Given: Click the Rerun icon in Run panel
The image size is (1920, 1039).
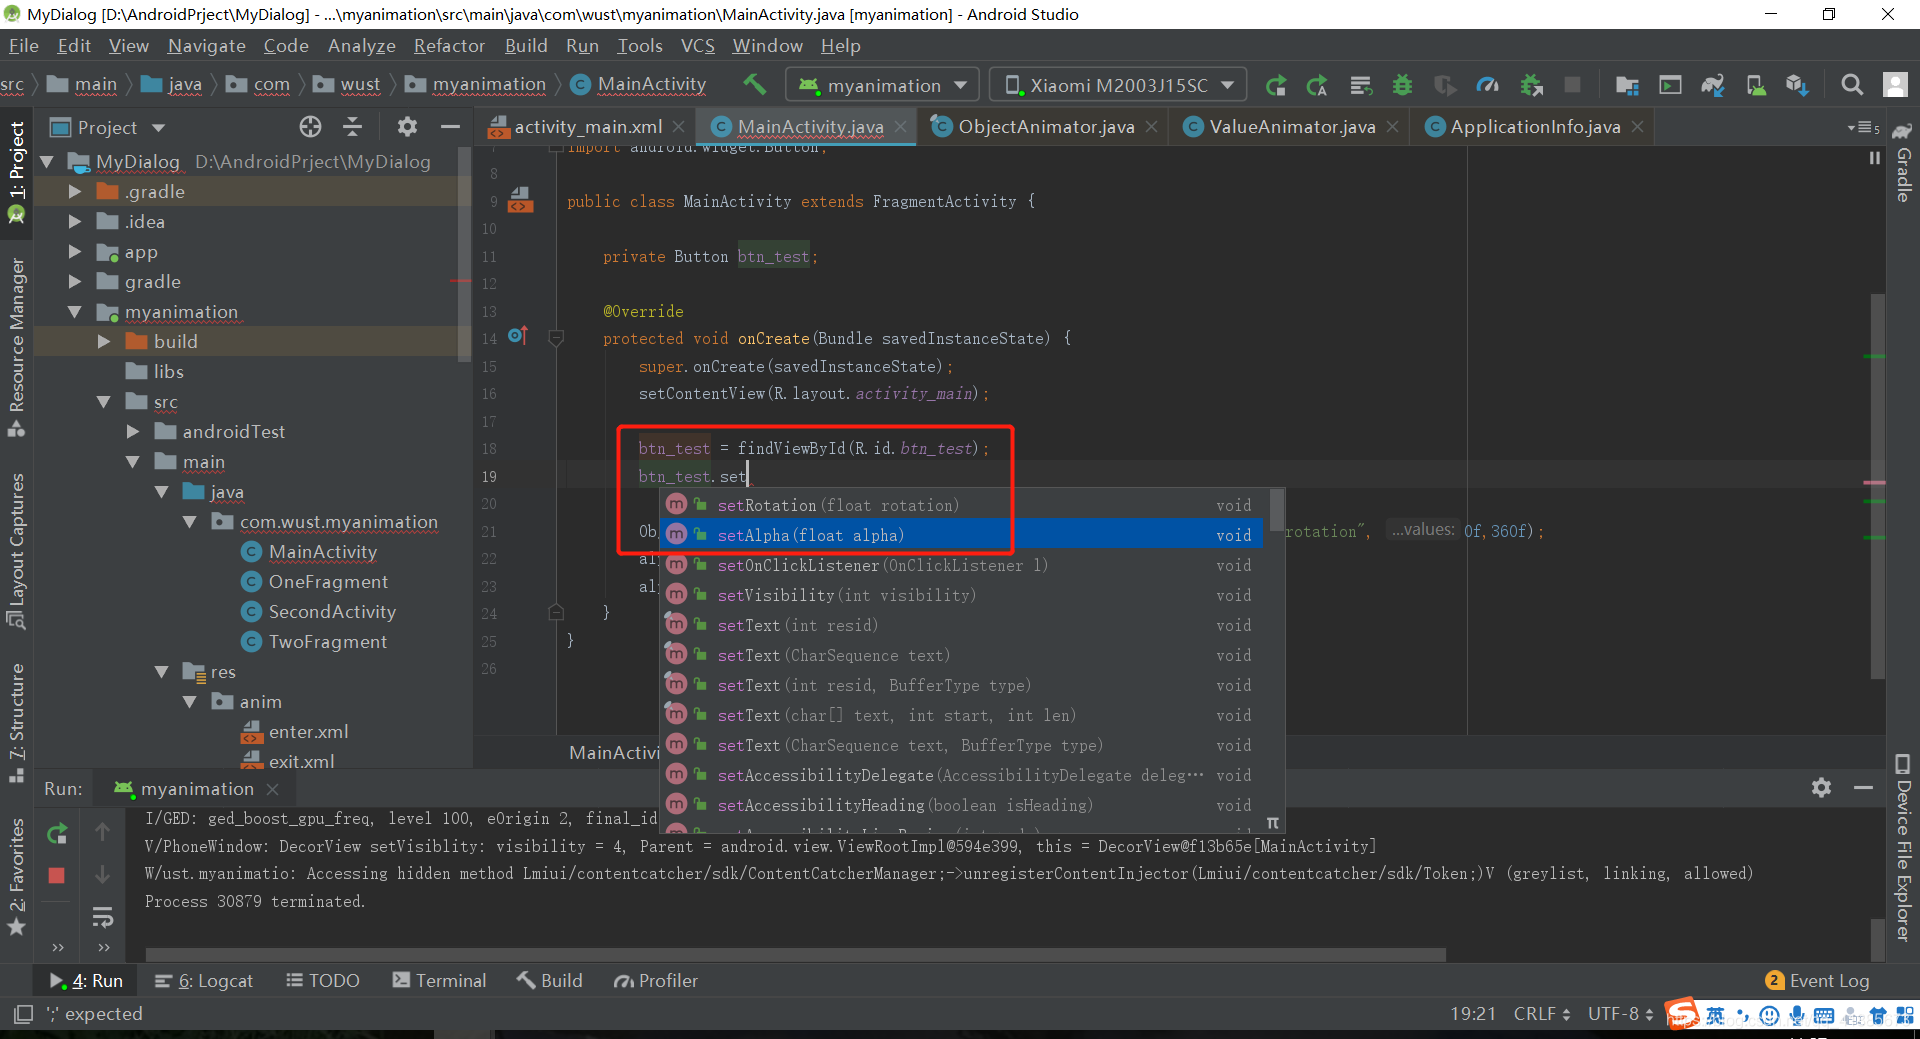Looking at the screenshot, I should [x=58, y=833].
